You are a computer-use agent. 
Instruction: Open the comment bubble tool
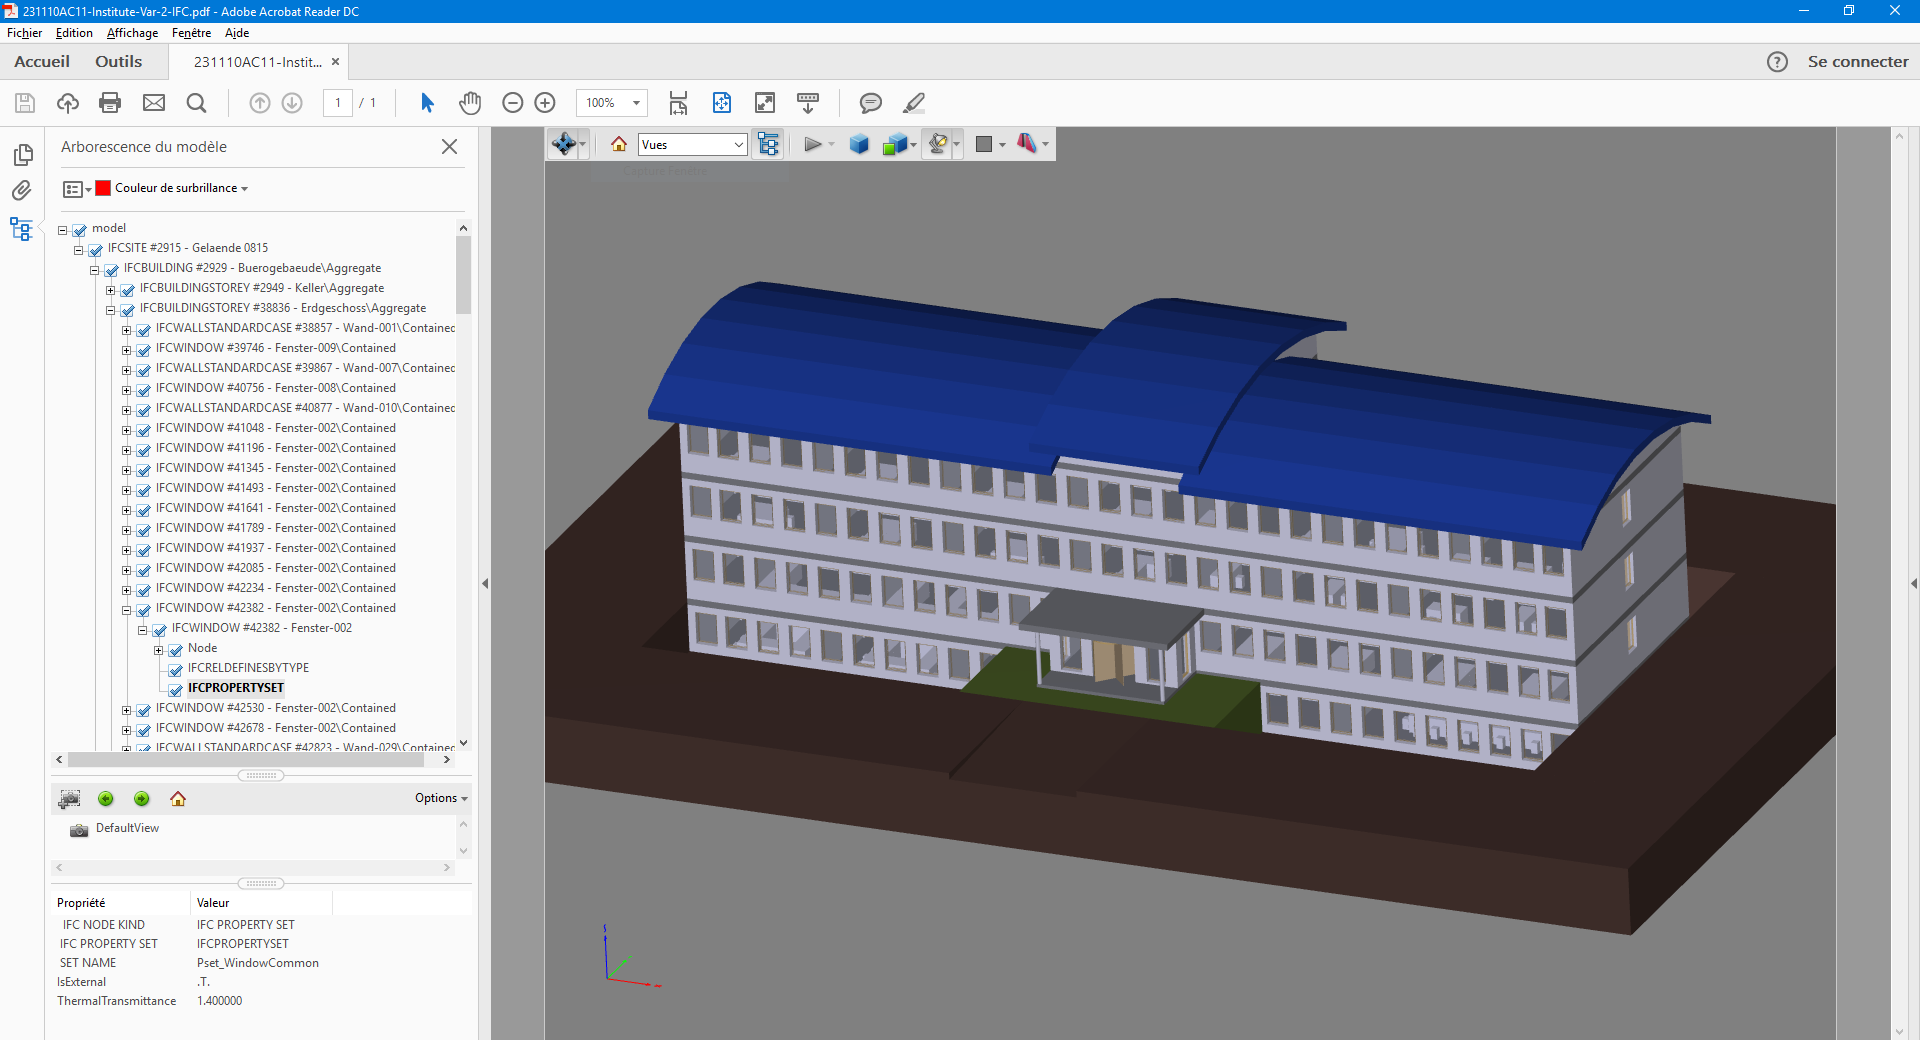[870, 103]
